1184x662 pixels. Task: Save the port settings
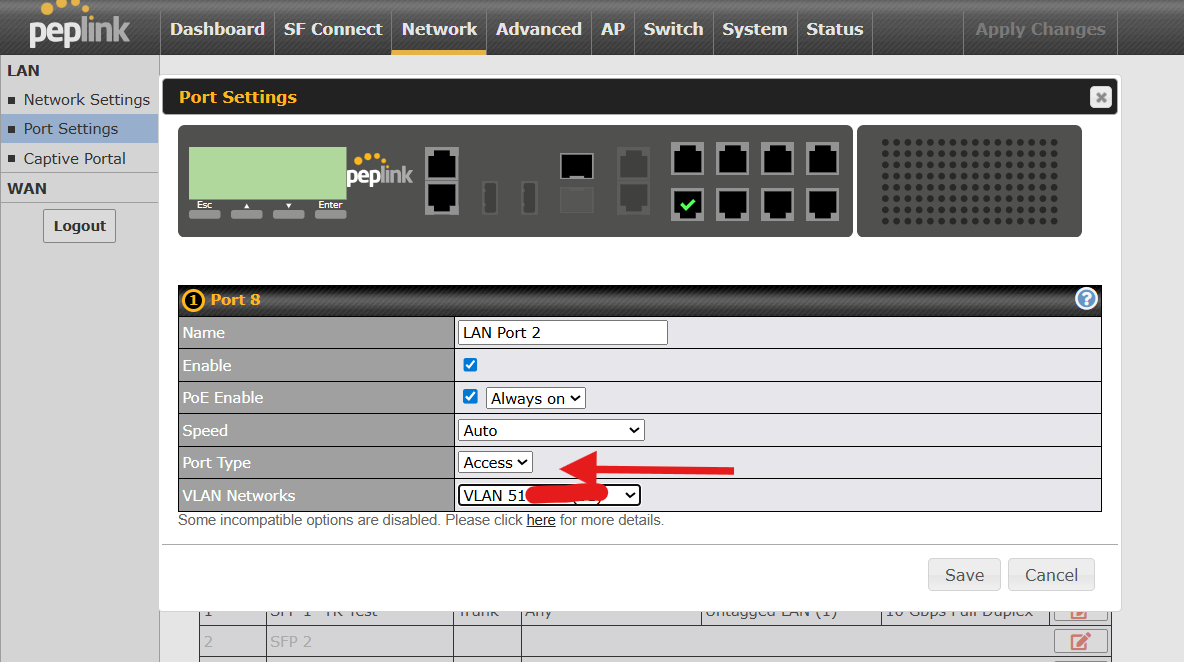(964, 575)
